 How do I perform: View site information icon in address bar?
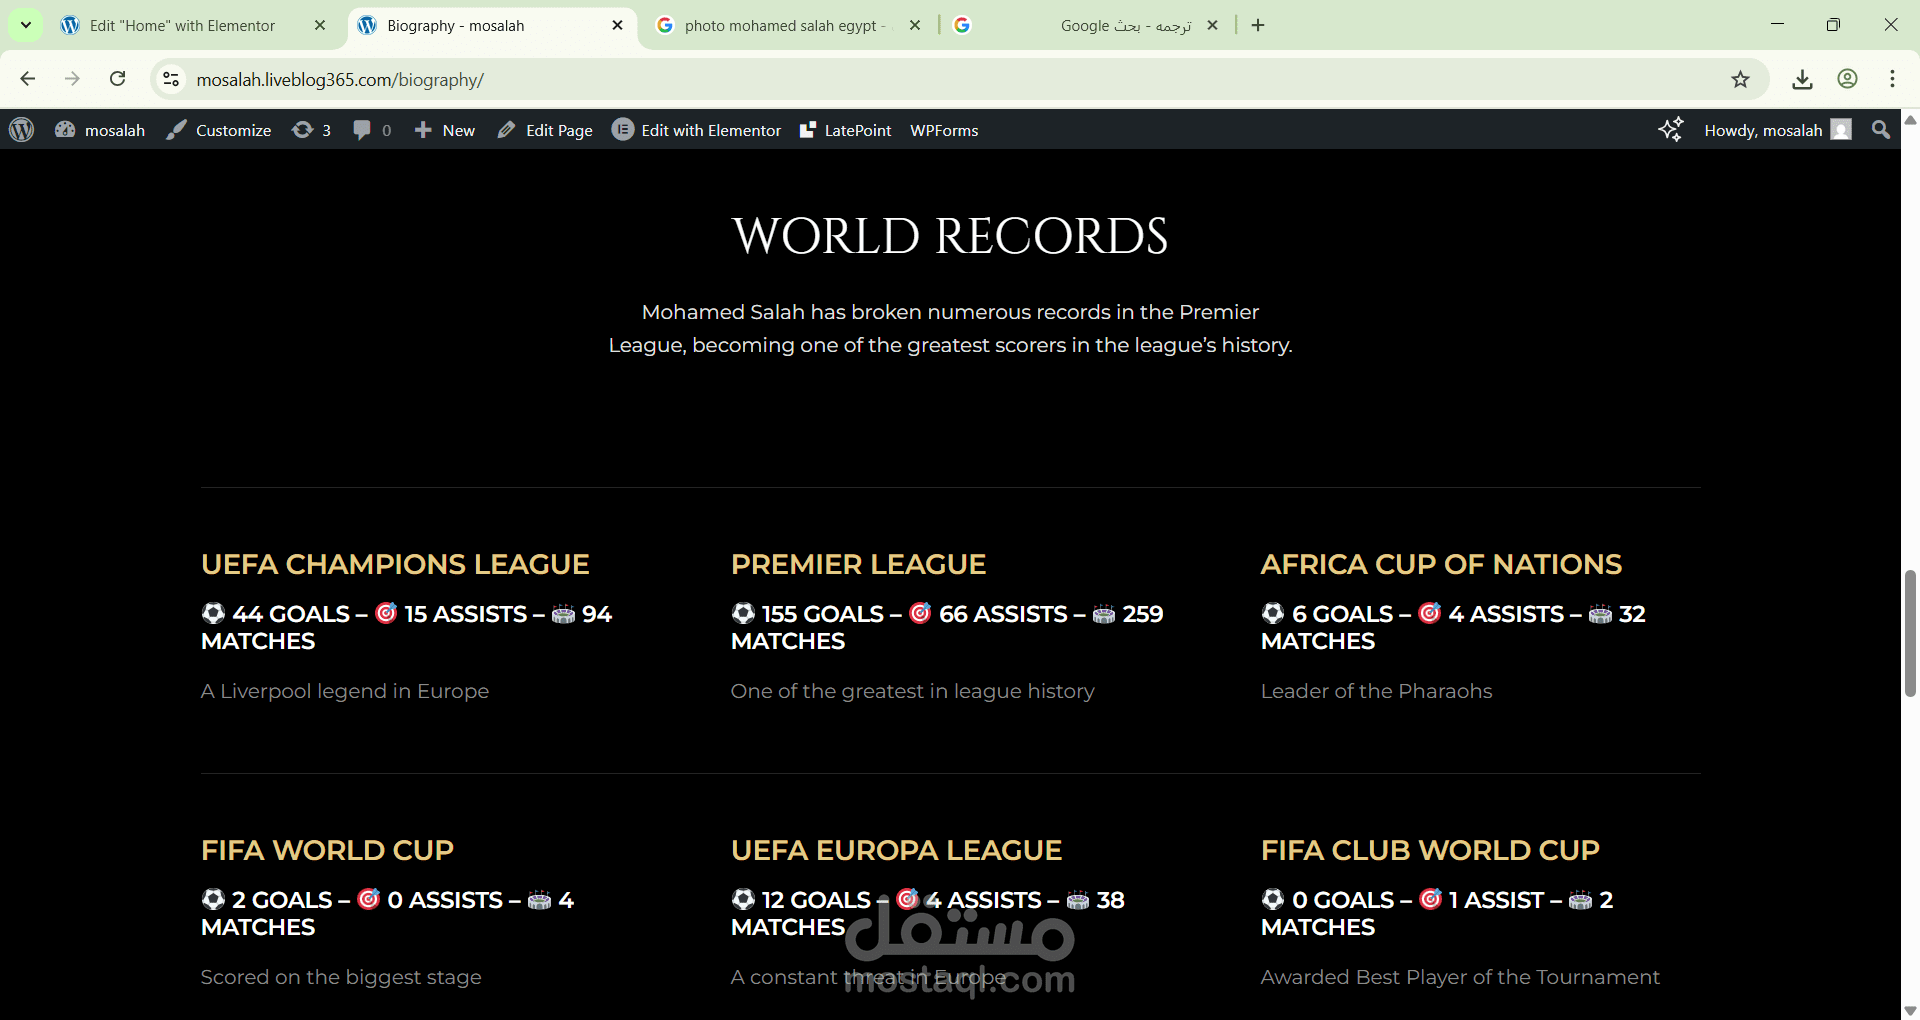pos(171,79)
